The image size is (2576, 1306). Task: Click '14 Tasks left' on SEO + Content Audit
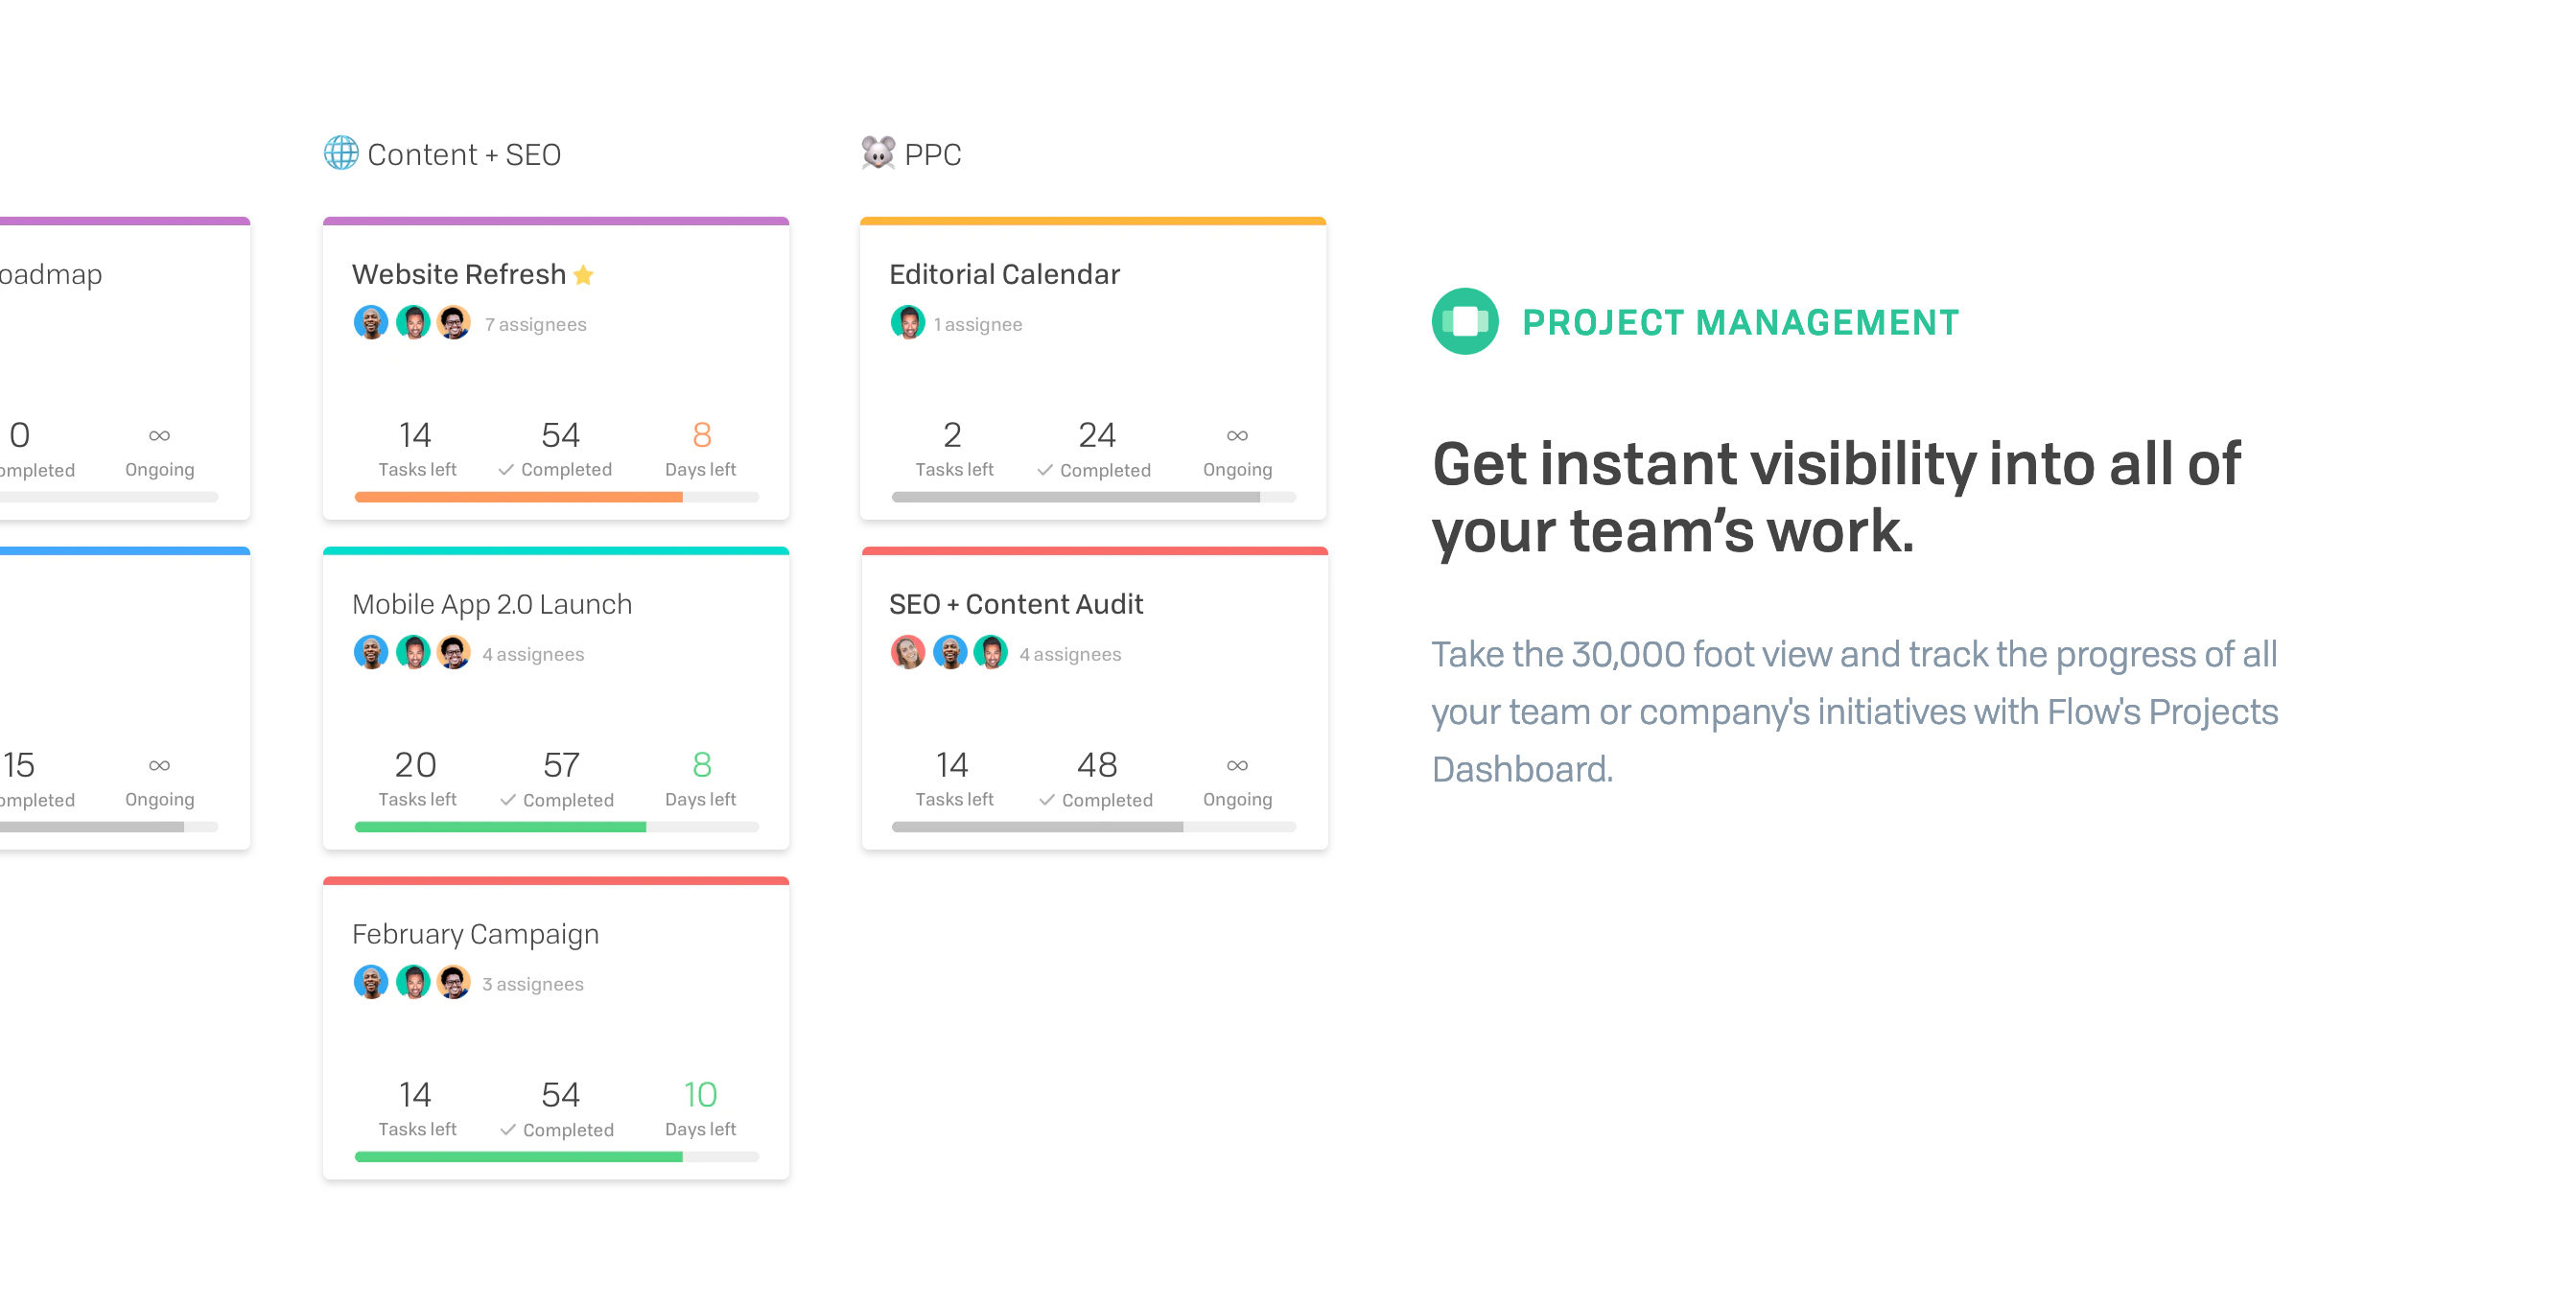tap(954, 778)
